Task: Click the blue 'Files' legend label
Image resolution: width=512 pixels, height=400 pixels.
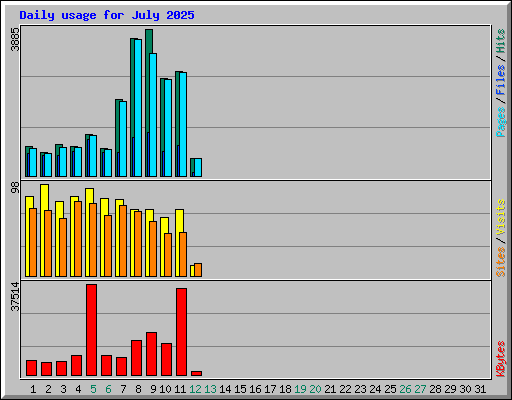Action: 501,79
